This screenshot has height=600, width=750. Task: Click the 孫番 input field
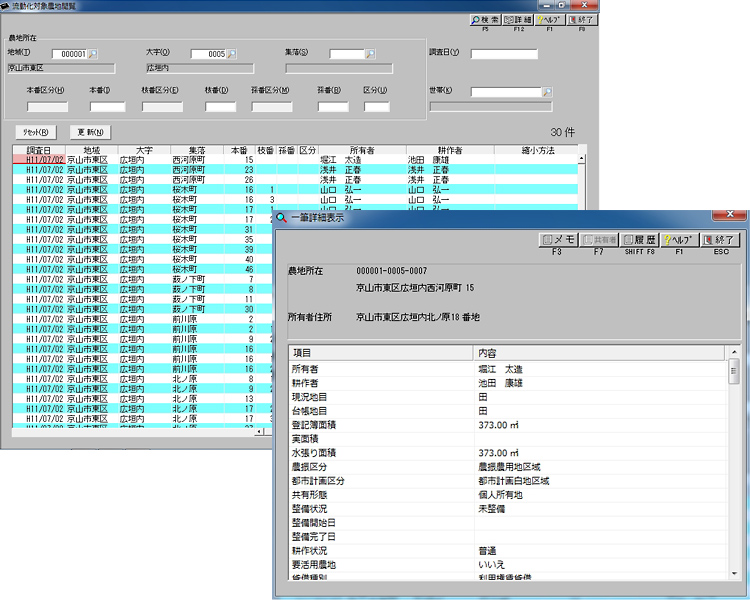[333, 107]
